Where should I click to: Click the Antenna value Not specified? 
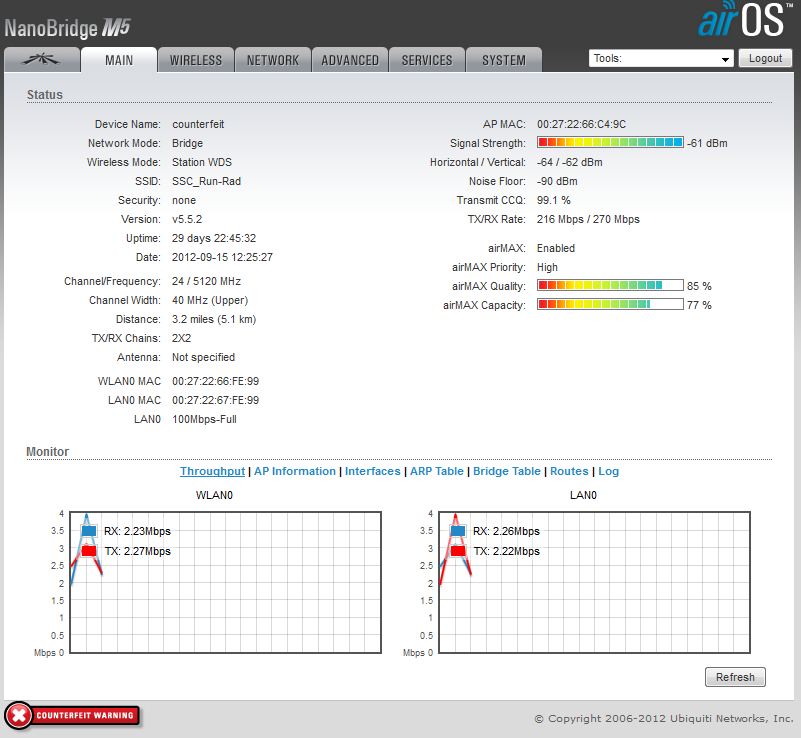[203, 357]
